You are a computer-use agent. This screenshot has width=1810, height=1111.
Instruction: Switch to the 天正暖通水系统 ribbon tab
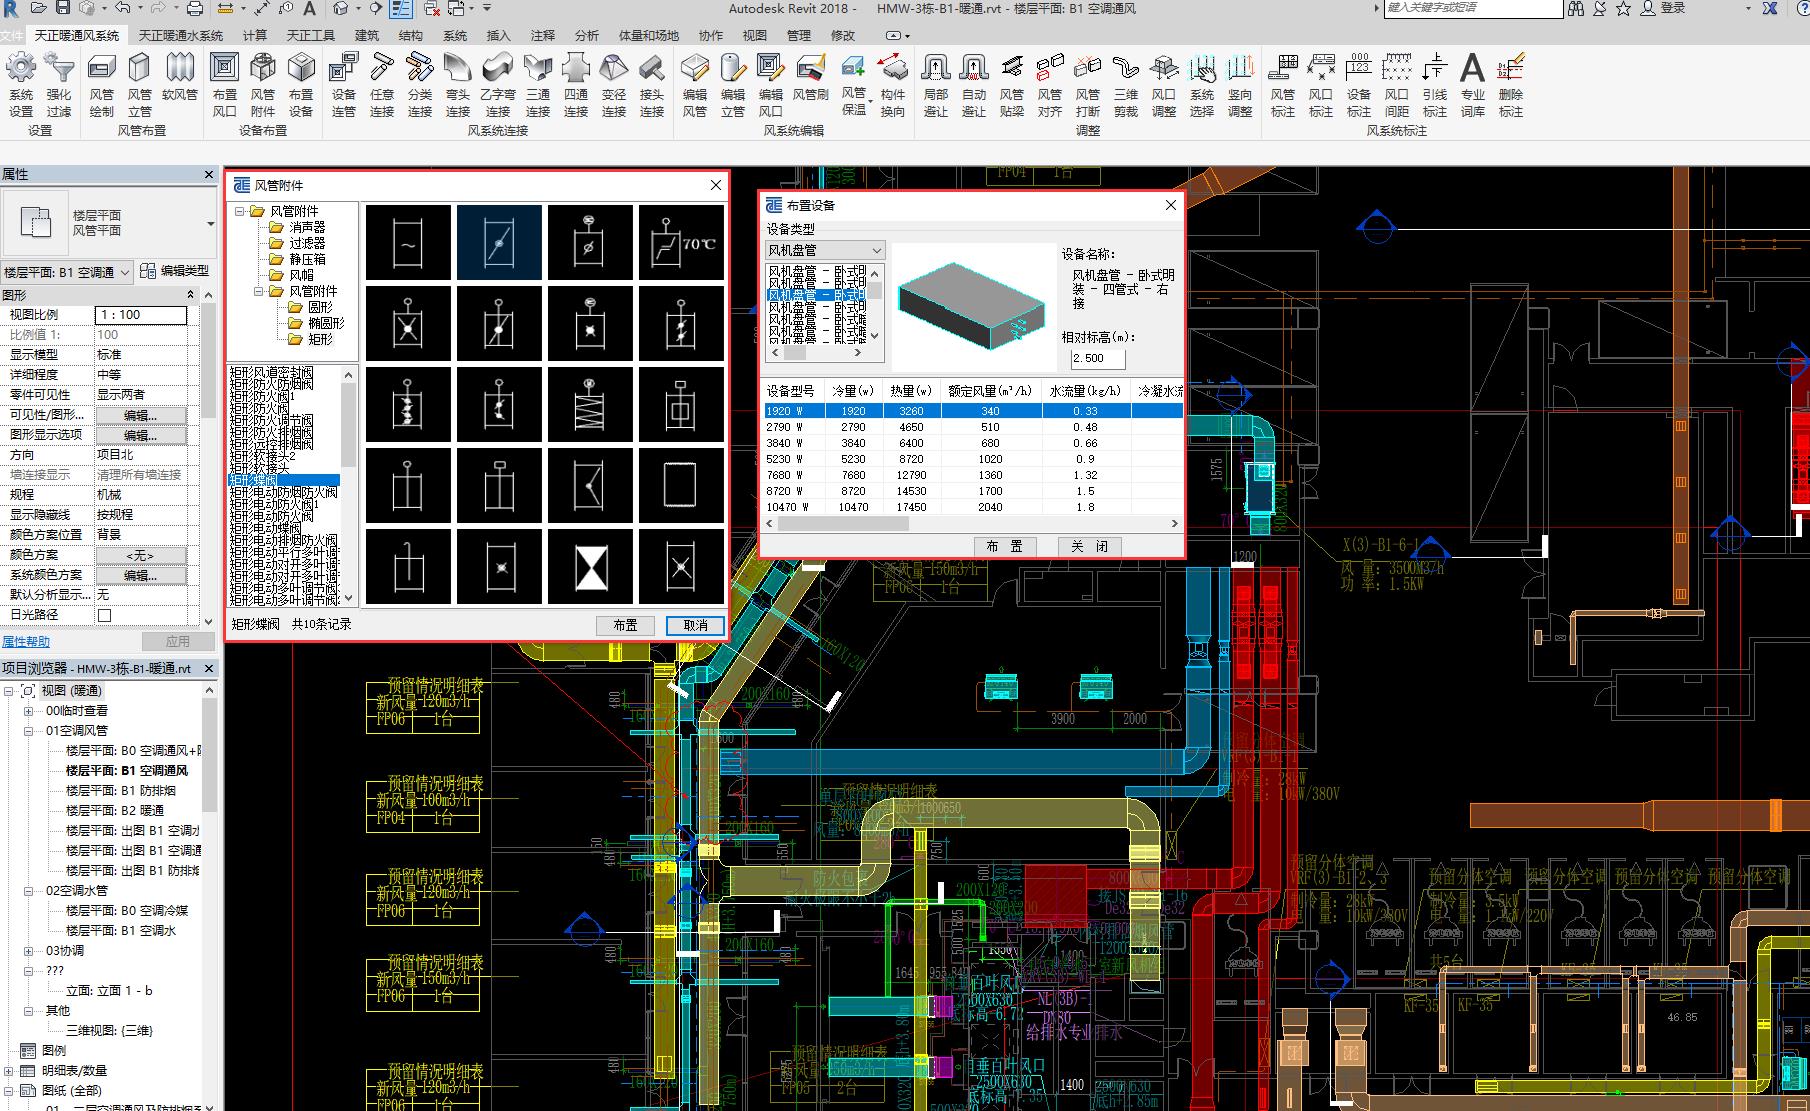pyautogui.click(x=181, y=35)
